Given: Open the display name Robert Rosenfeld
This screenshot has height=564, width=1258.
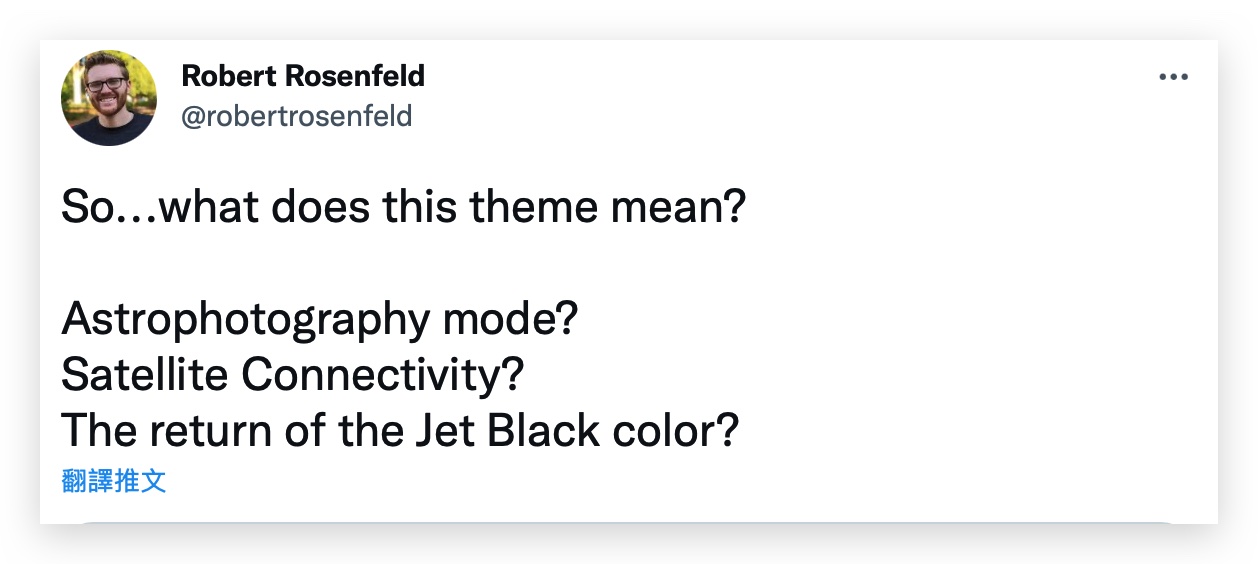Looking at the screenshot, I should click(303, 75).
